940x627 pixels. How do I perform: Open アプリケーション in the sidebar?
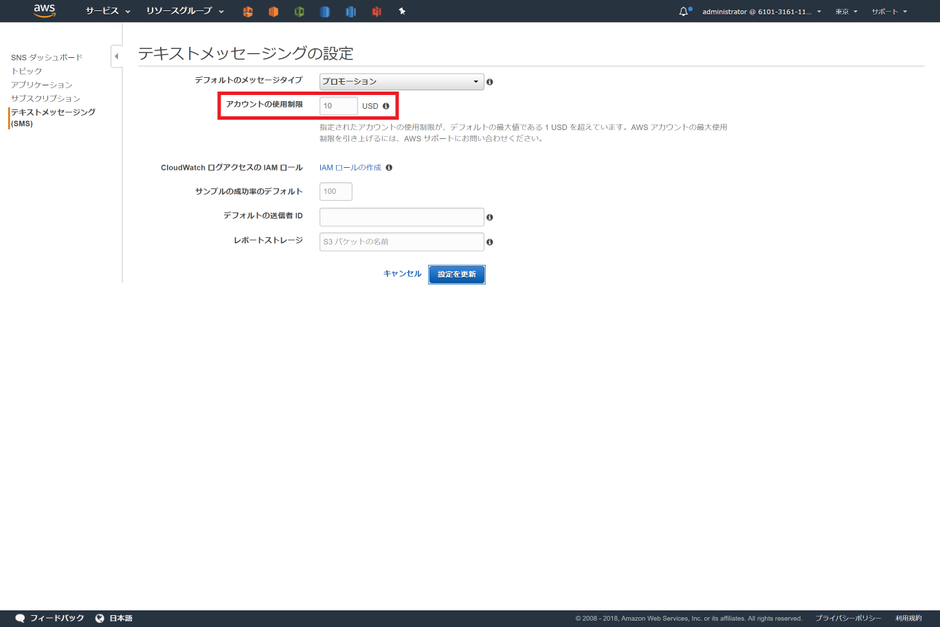click(41, 85)
